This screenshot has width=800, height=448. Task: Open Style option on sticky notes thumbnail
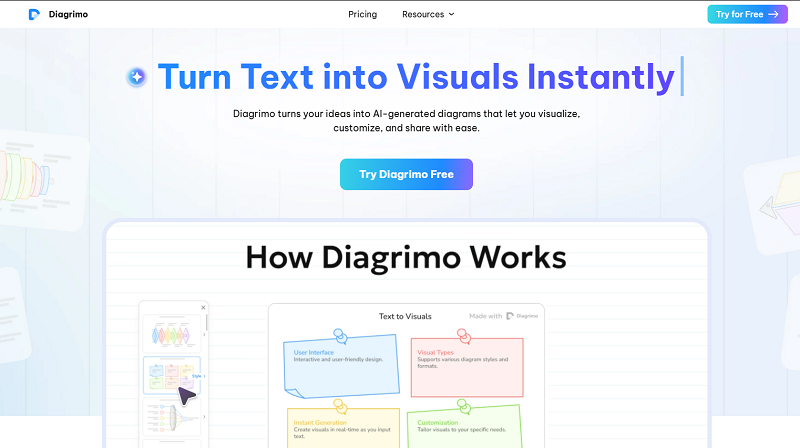(198, 376)
